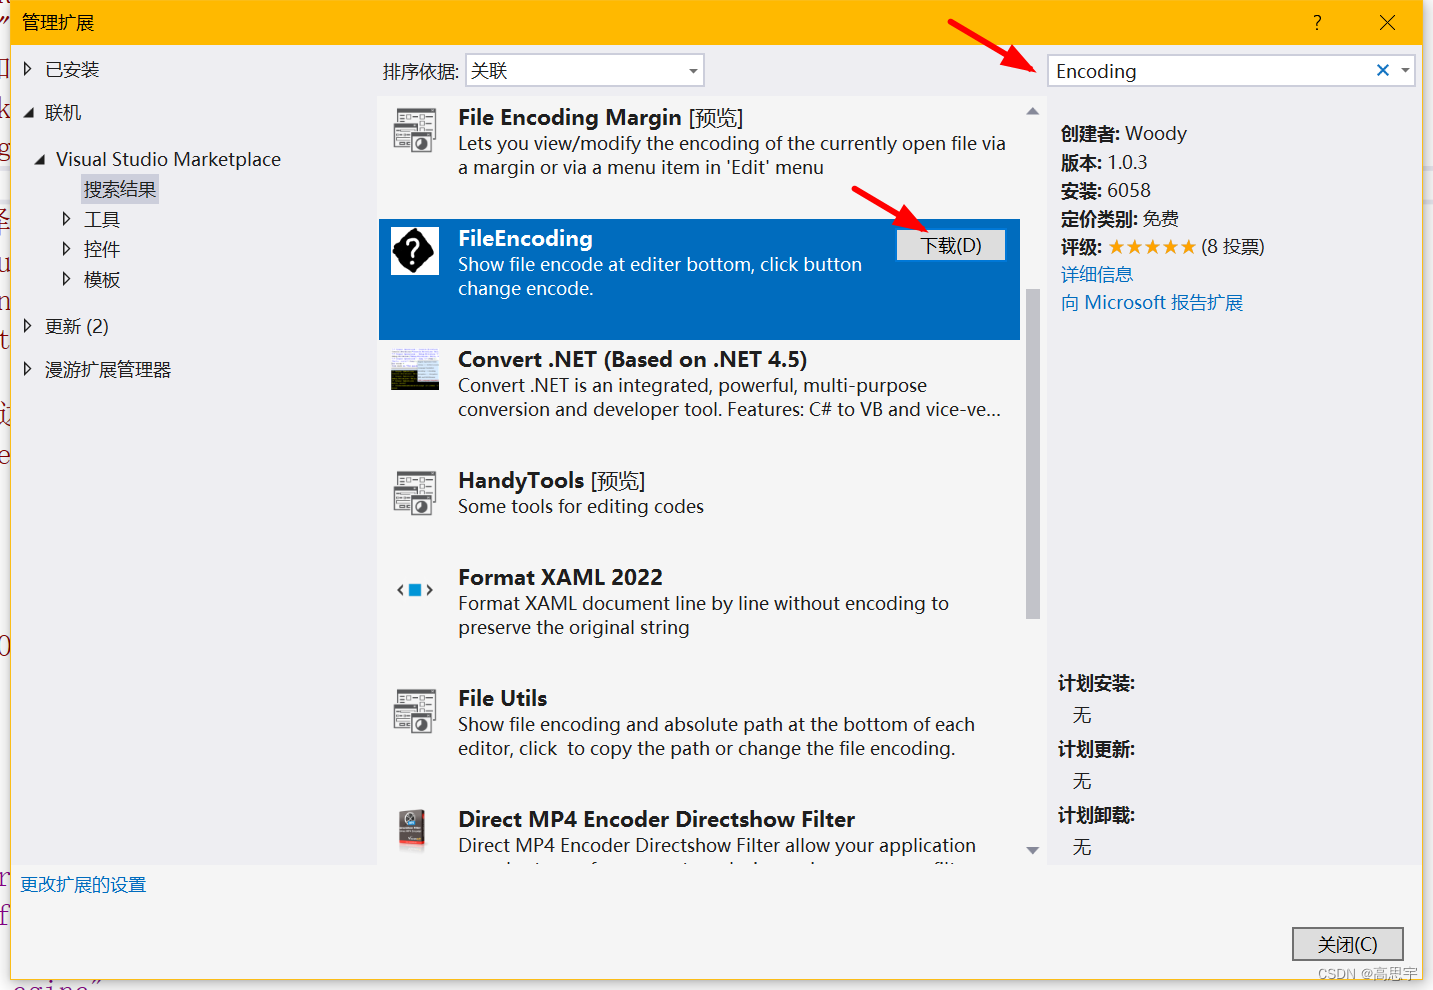Click the five-star rating in details
Viewport: 1433px width, 990px height.
pyautogui.click(x=1152, y=246)
